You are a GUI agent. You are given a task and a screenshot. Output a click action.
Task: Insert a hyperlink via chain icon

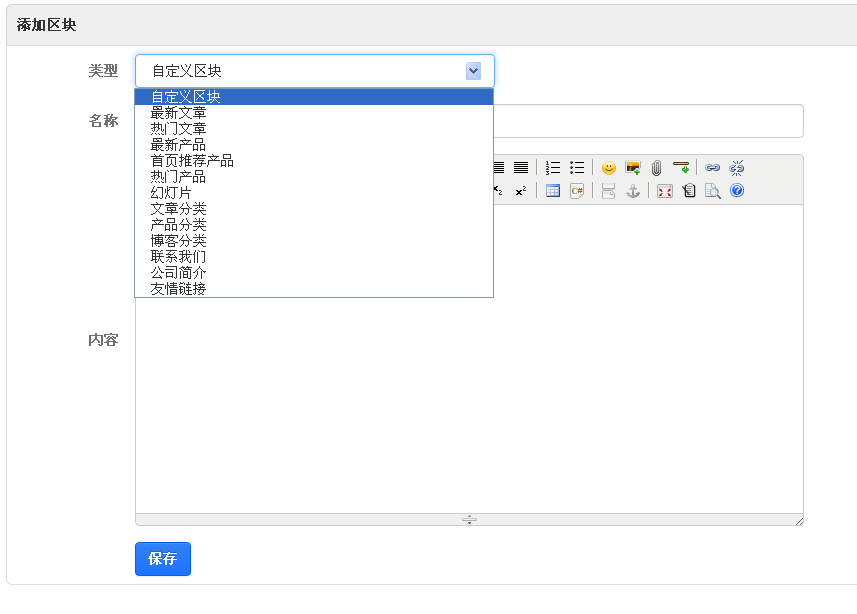[712, 167]
